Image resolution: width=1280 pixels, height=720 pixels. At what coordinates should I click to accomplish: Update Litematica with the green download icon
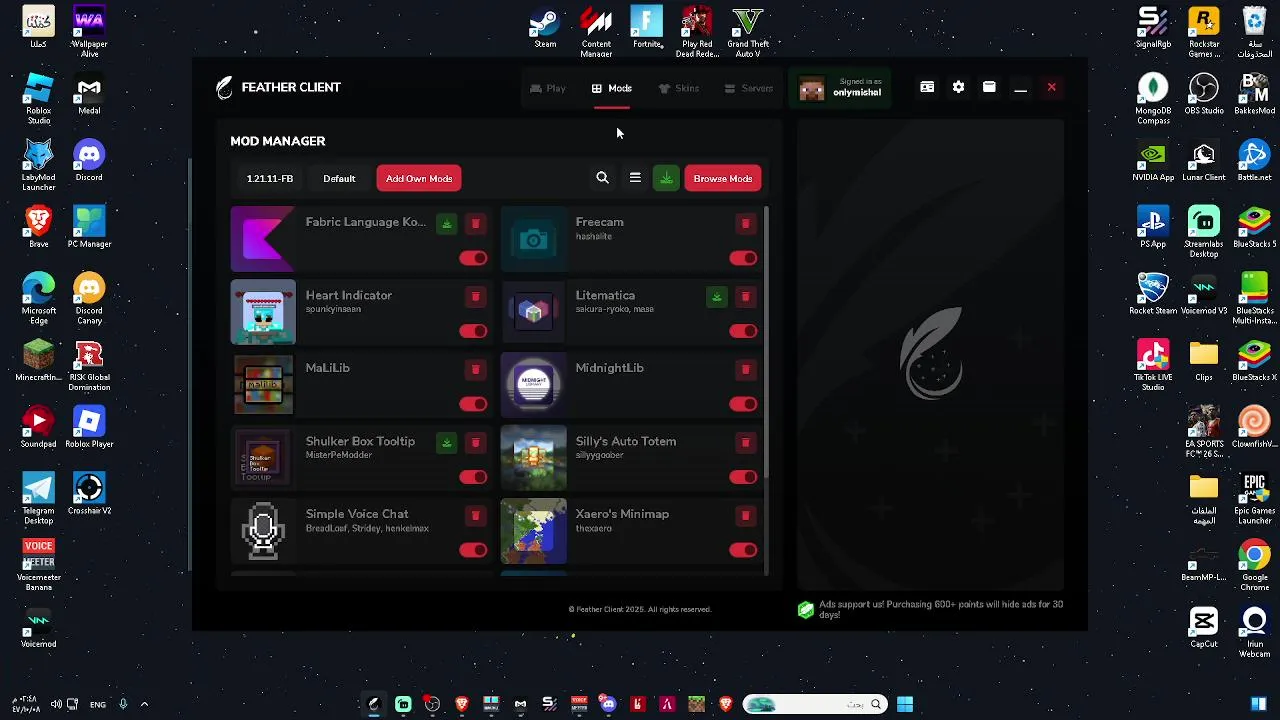pyautogui.click(x=717, y=297)
